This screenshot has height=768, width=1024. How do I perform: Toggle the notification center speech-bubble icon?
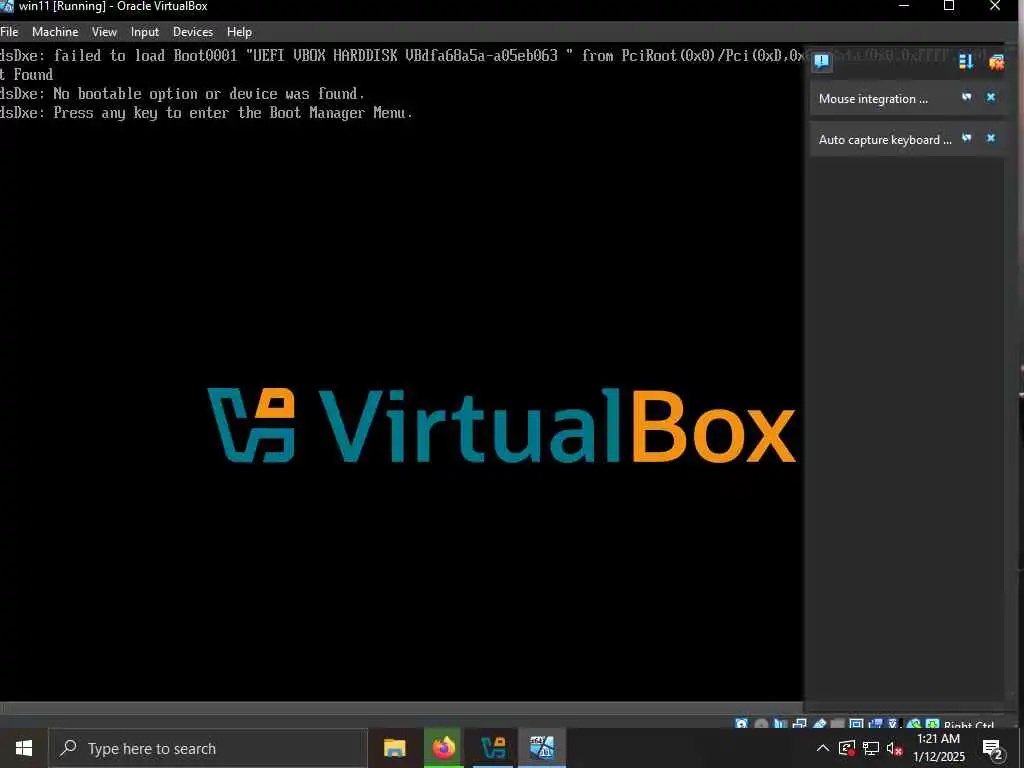tap(822, 62)
